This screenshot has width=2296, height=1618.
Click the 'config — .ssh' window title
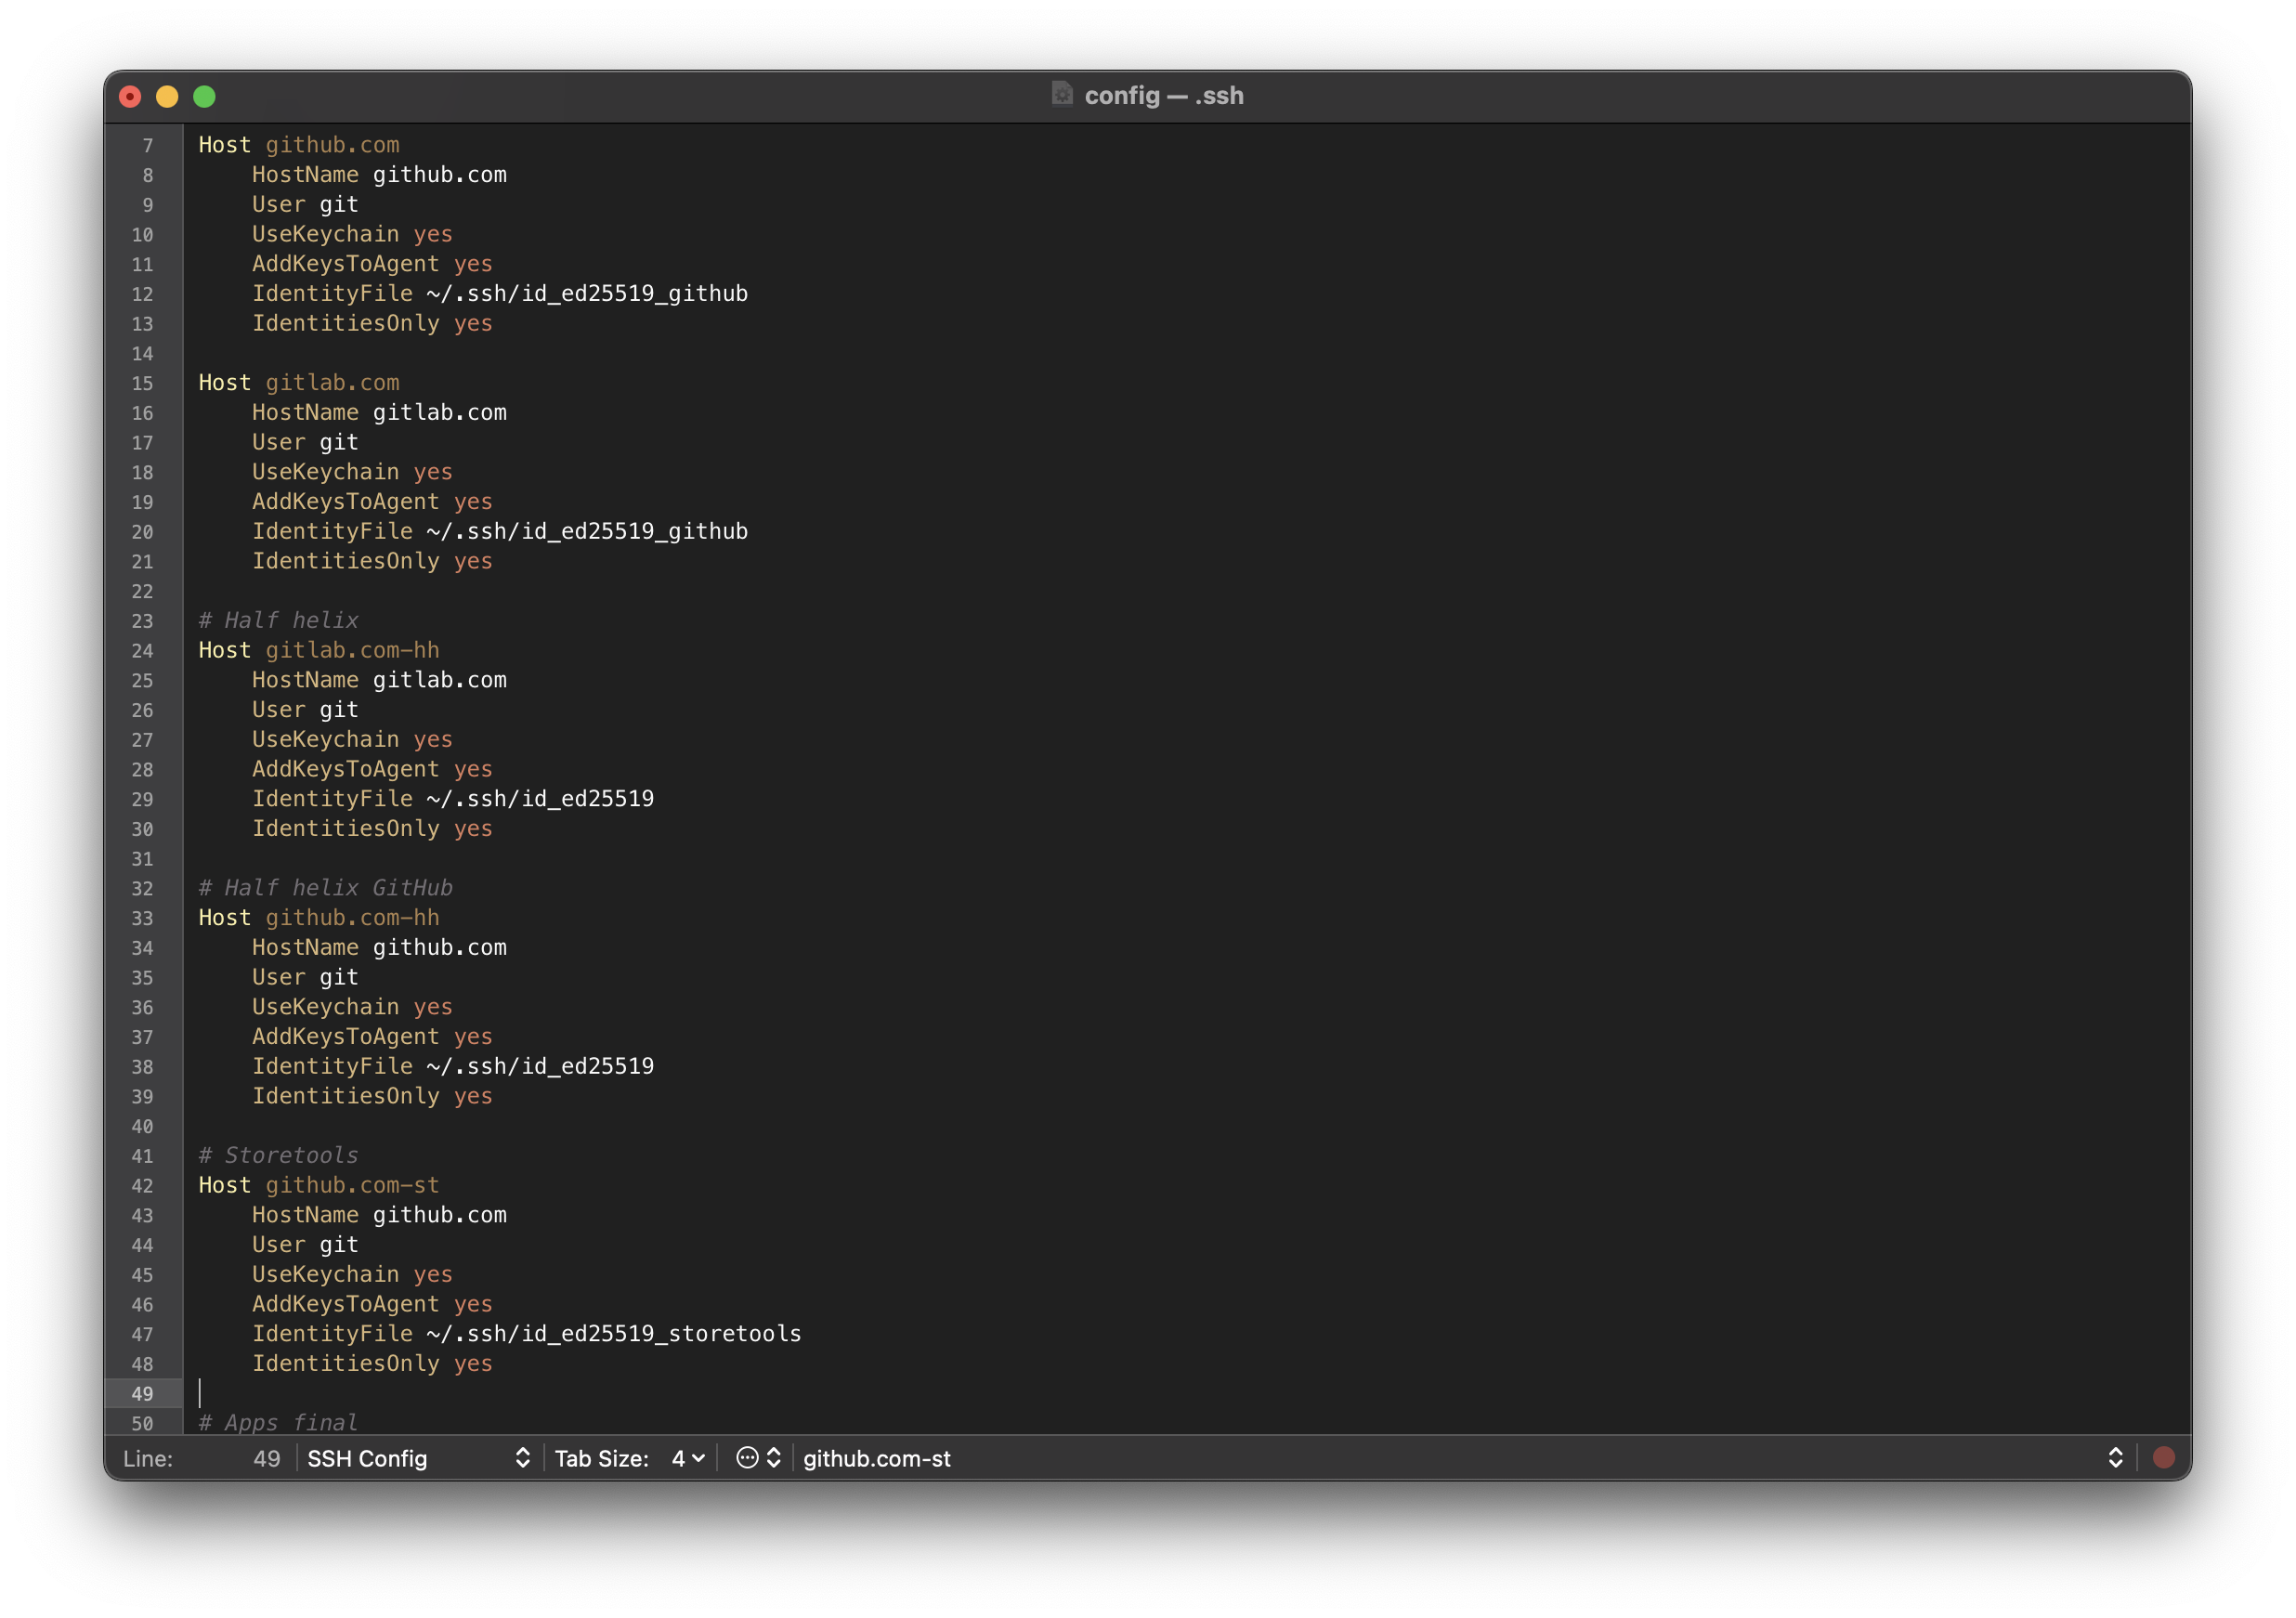1164,95
